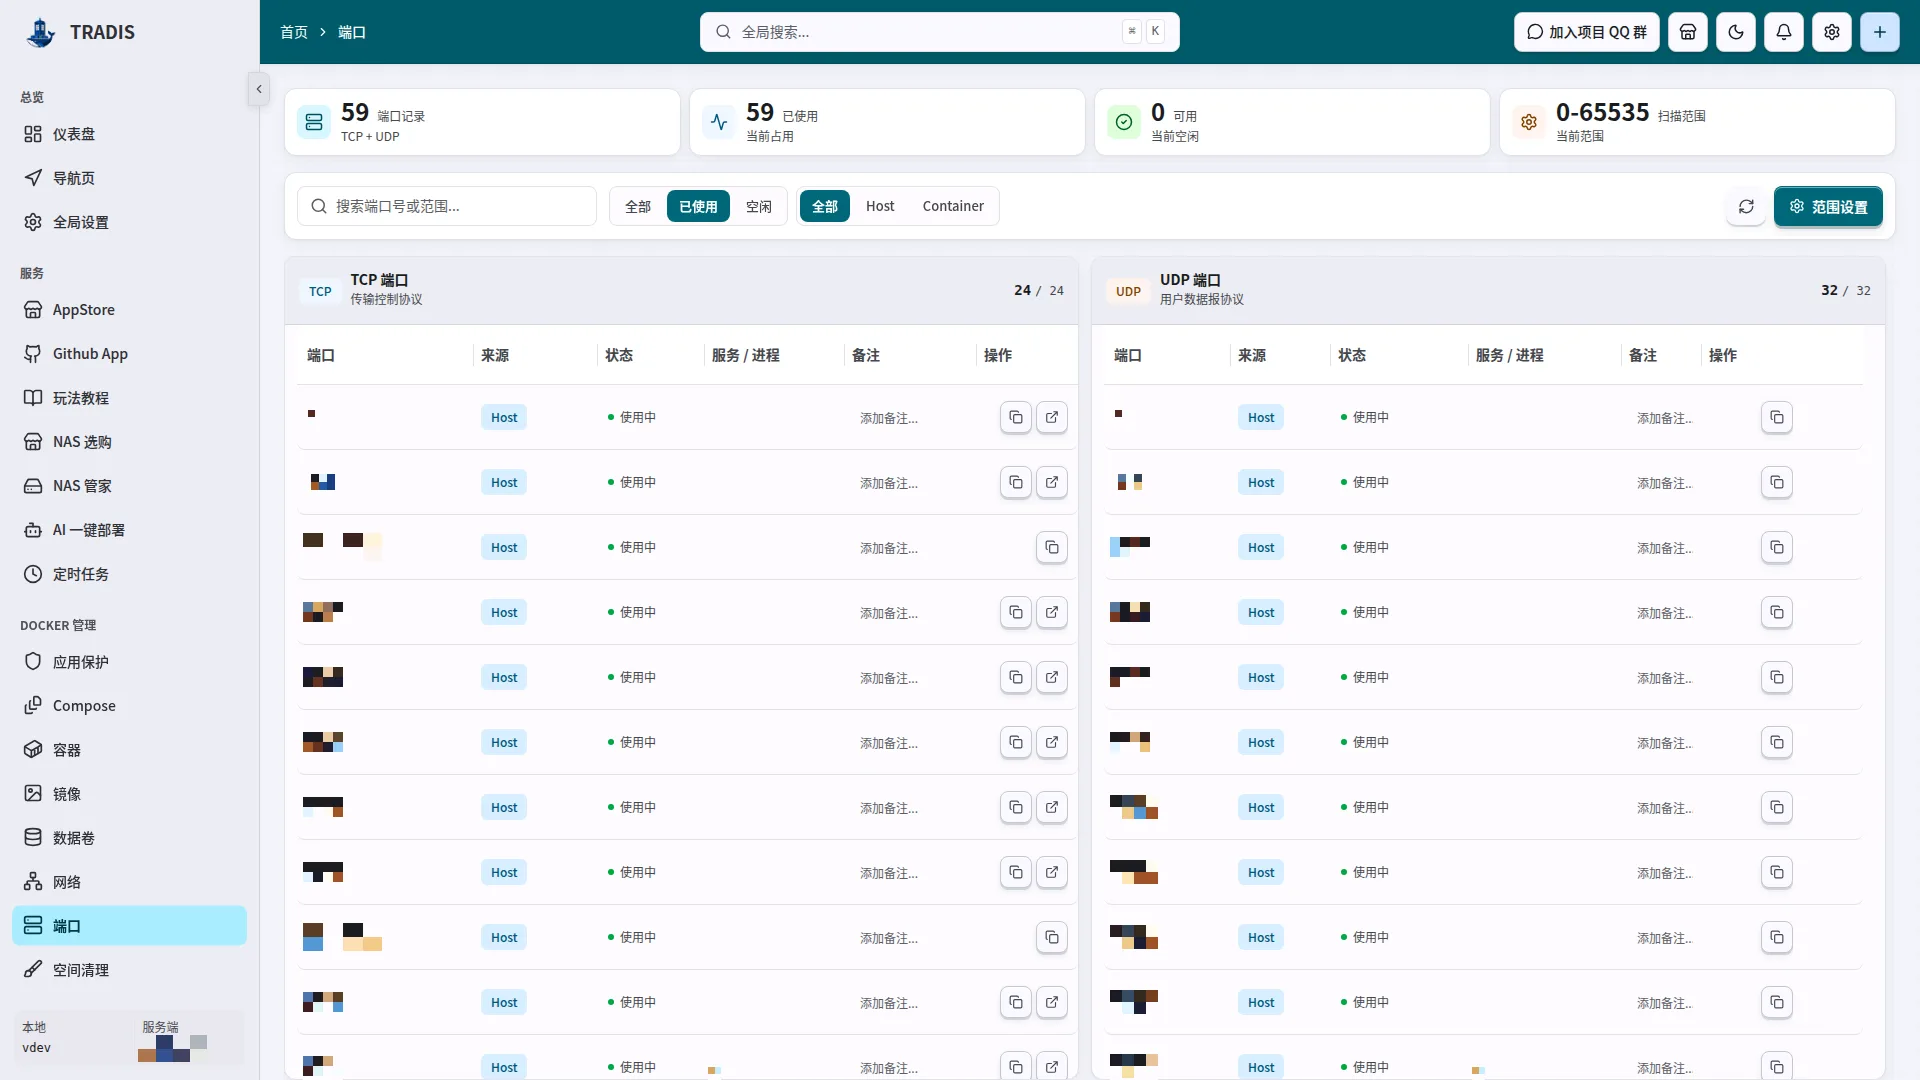Image resolution: width=1920 pixels, height=1080 pixels.
Task: Open 全局设置 in sidebar
Action: coord(129,222)
